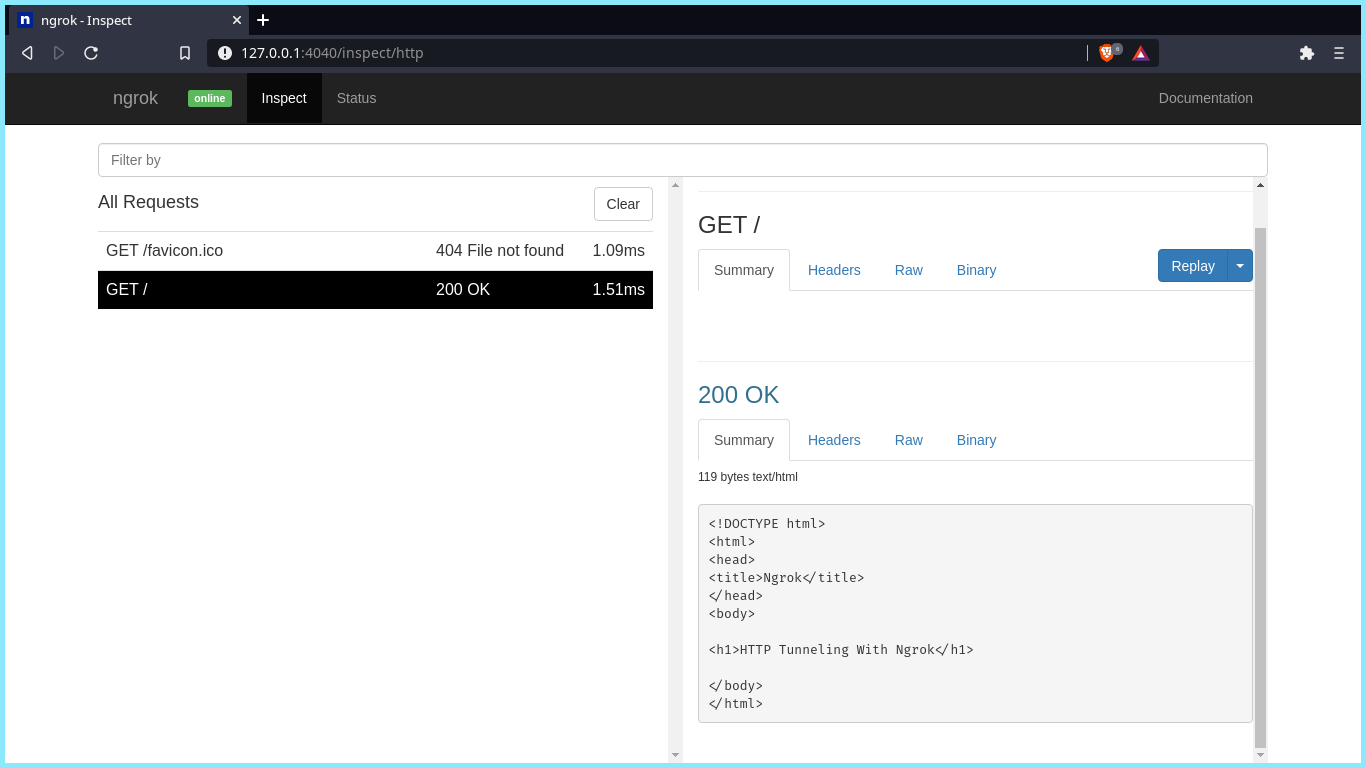This screenshot has height=768, width=1366.
Task: Bookmark this page
Action: point(185,53)
